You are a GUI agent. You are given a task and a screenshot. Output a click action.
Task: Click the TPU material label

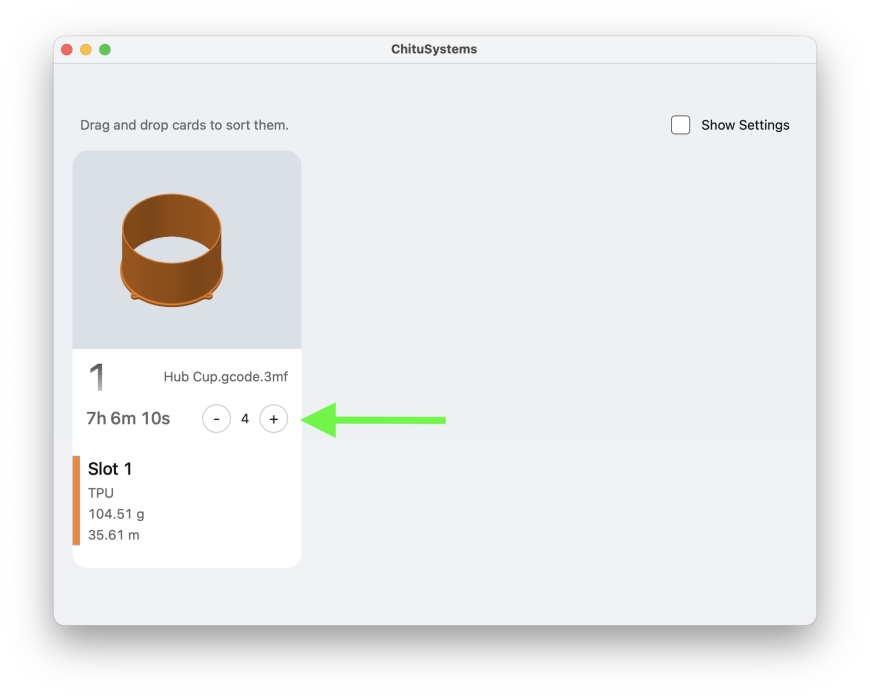[101, 493]
